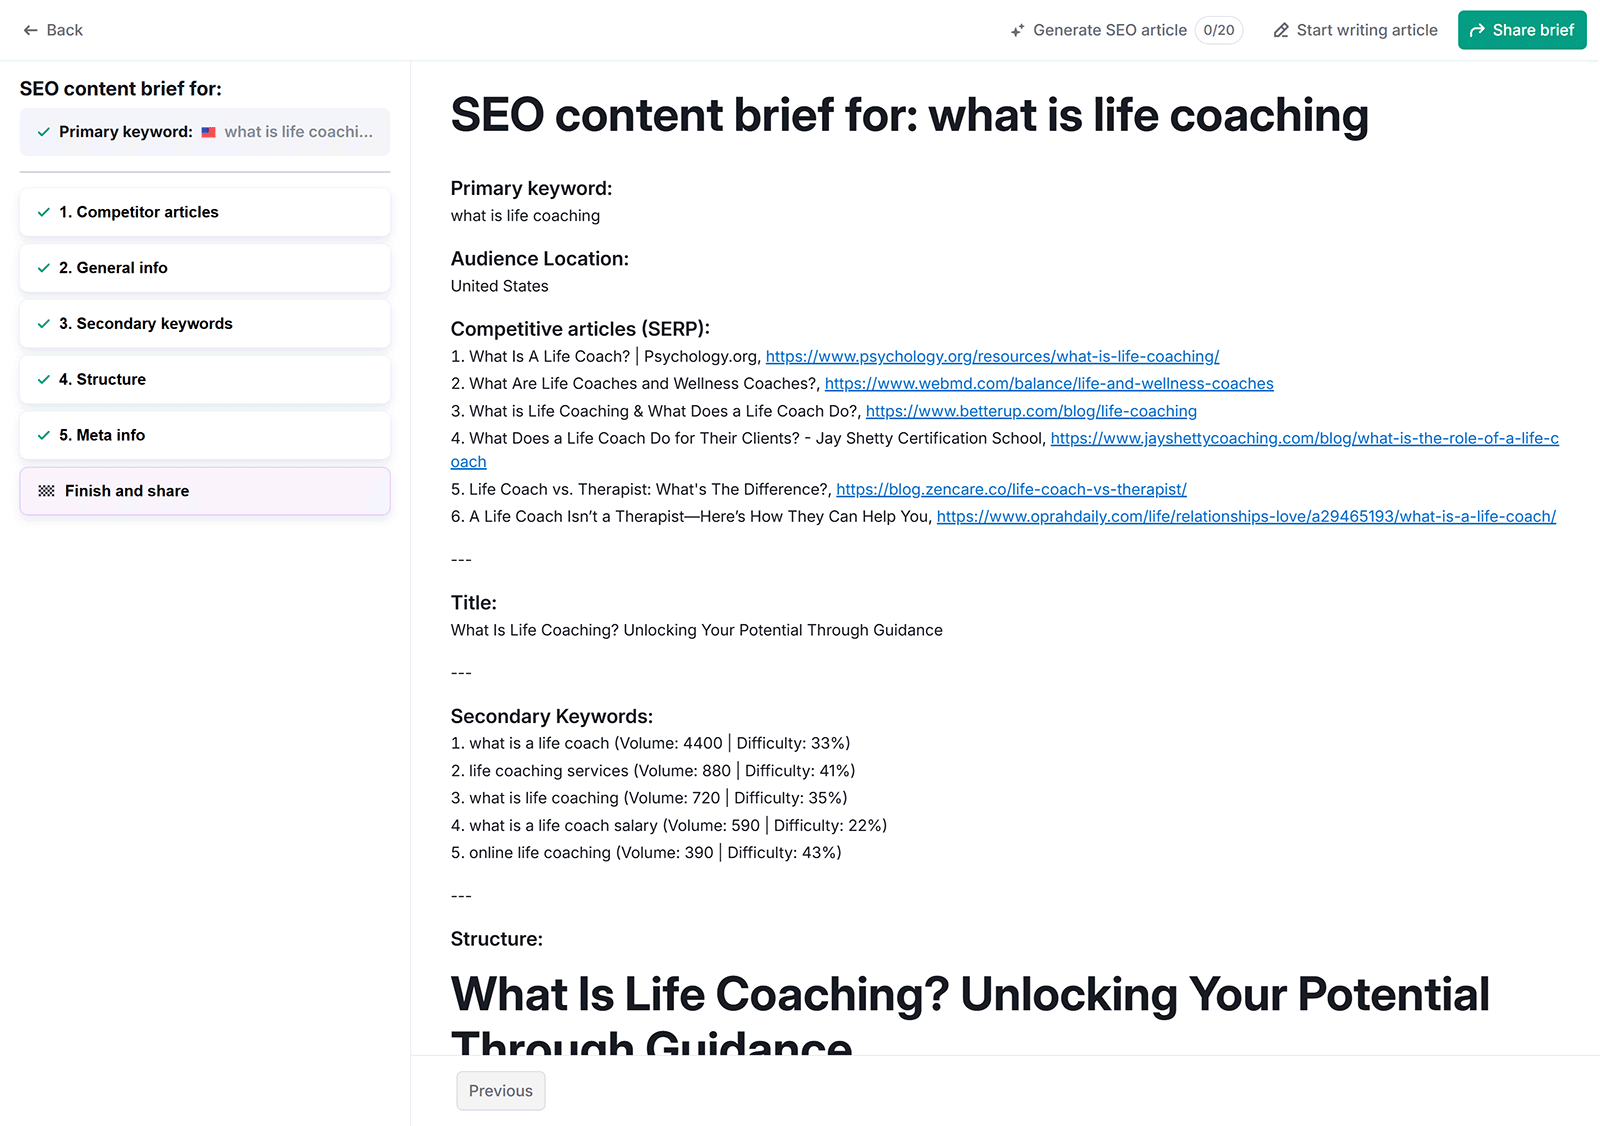
Task: Click the 0/20 article count badge
Action: pos(1219,30)
